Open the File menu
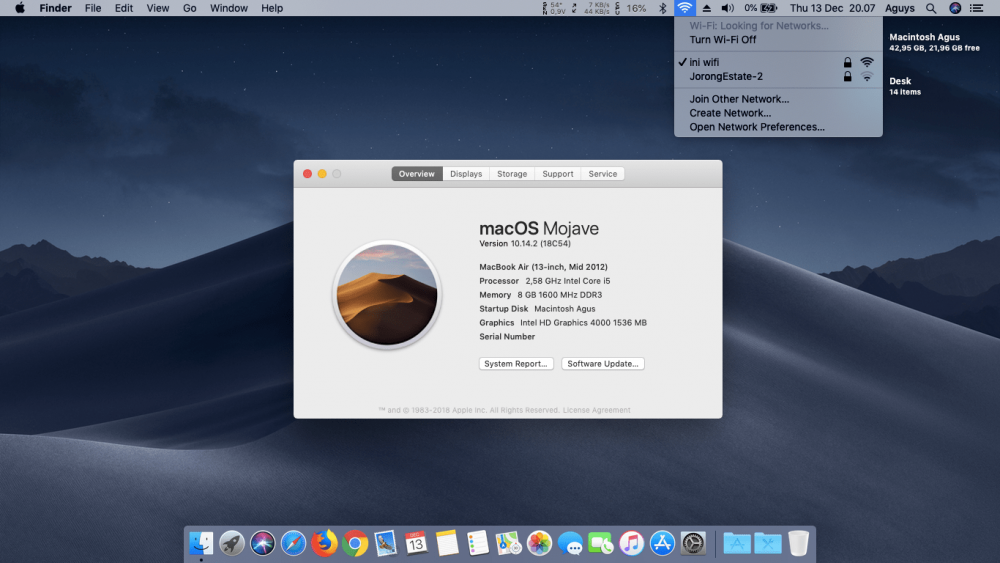The height and width of the screenshot is (563, 1000). pos(93,8)
